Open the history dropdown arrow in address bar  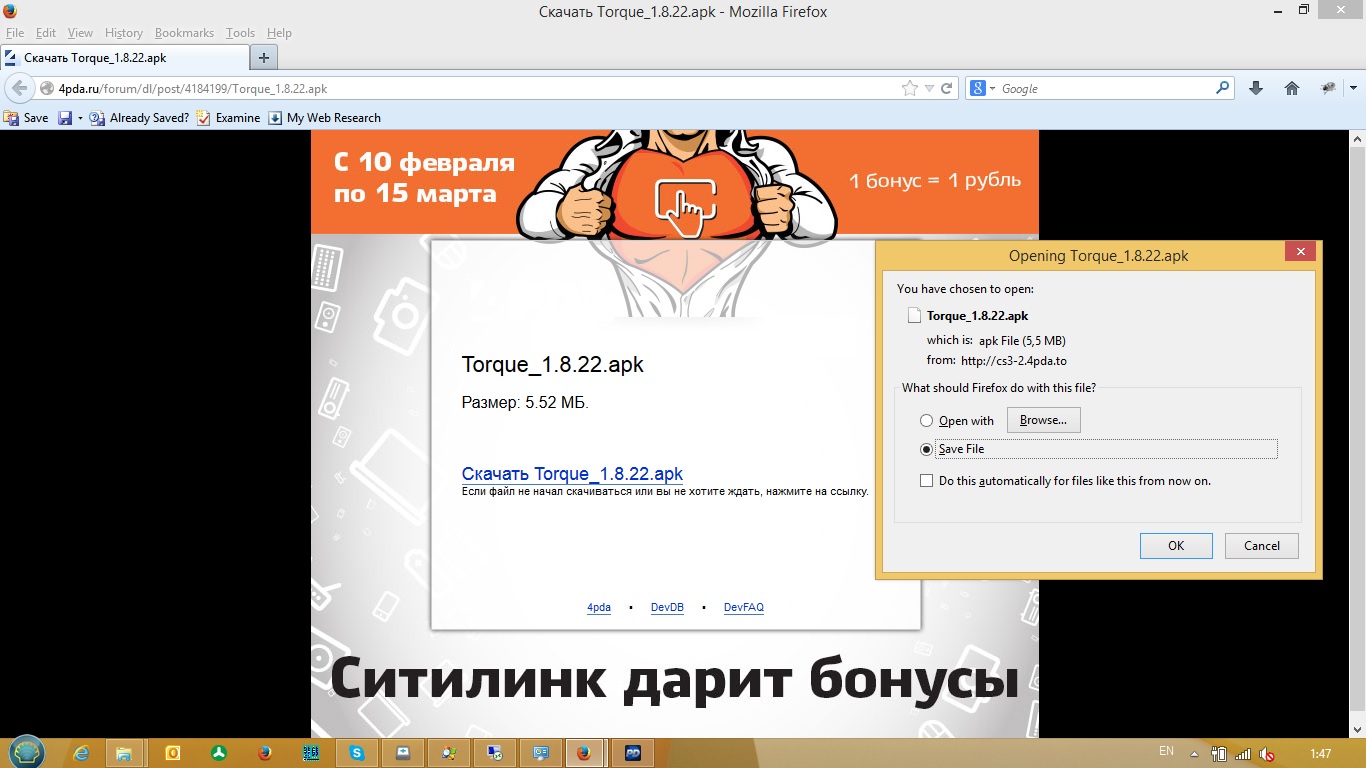[929, 88]
